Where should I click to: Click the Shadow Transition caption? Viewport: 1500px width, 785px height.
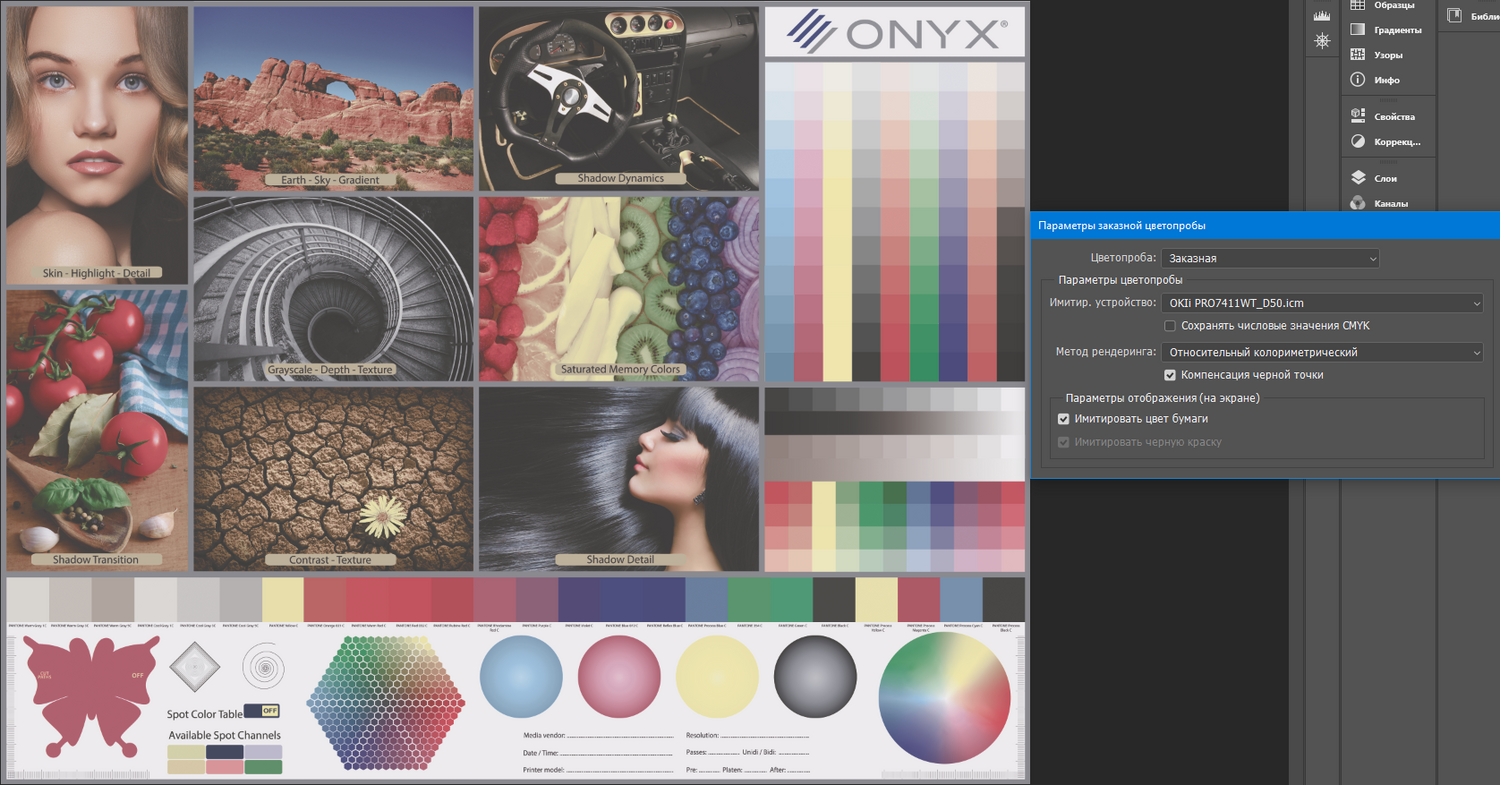tap(95, 560)
